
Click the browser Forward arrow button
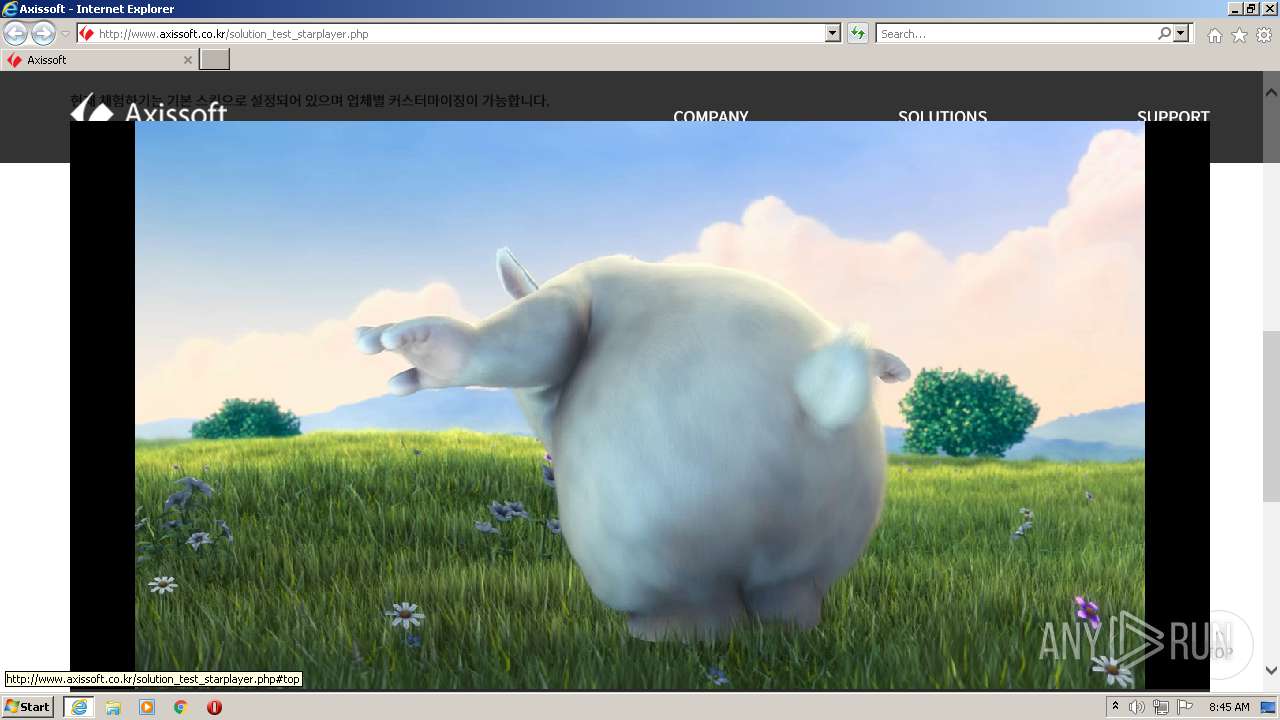click(43, 33)
